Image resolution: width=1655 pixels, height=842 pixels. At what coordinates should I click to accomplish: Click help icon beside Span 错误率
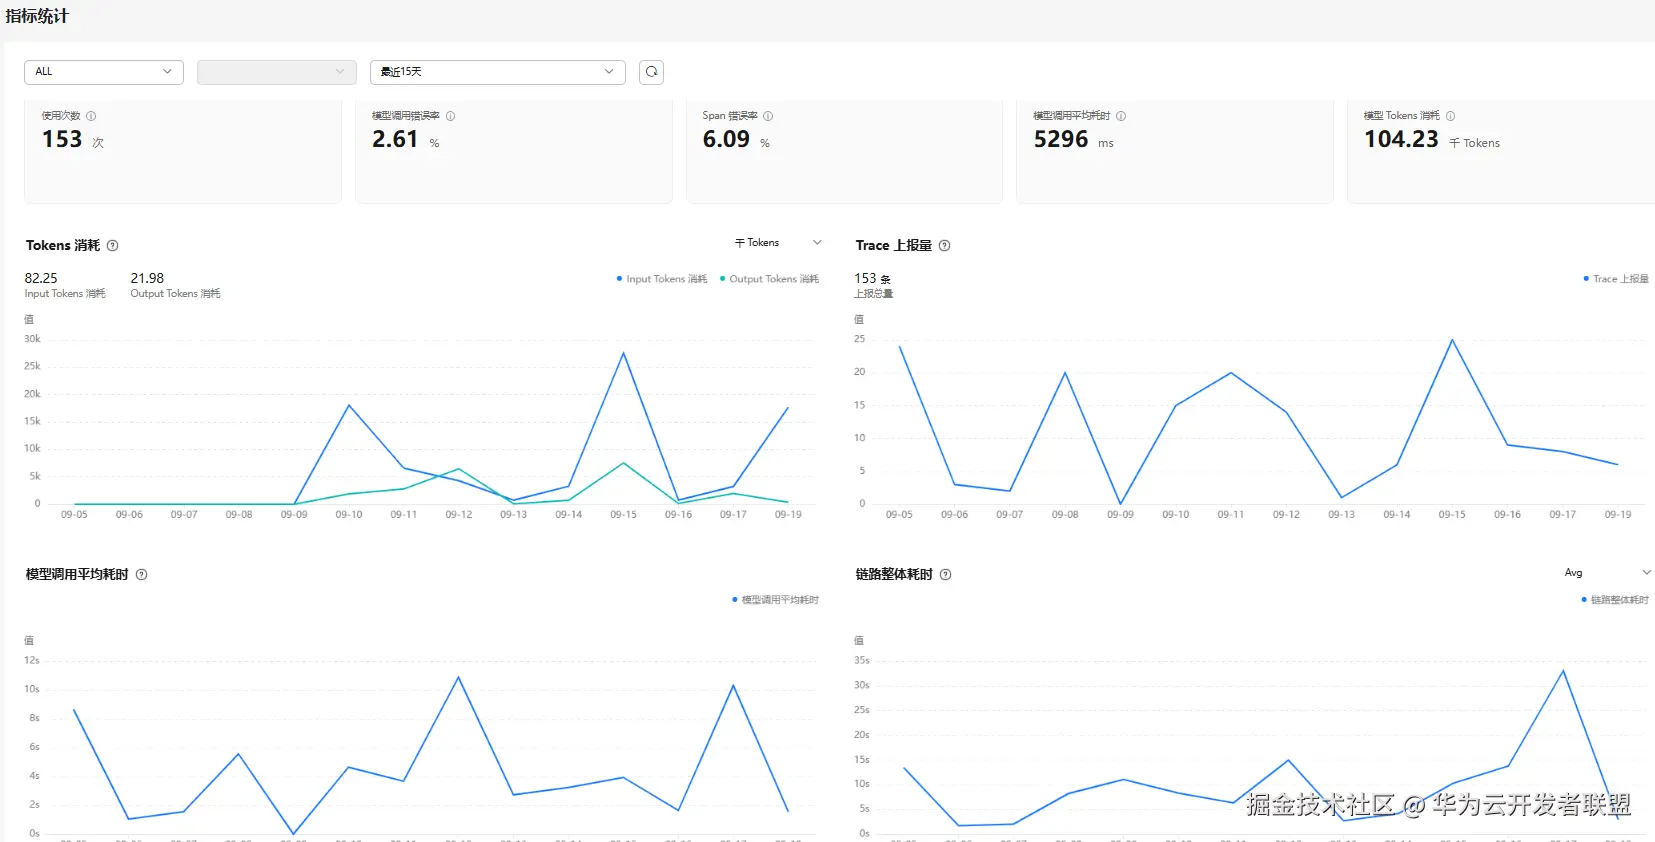coord(768,116)
